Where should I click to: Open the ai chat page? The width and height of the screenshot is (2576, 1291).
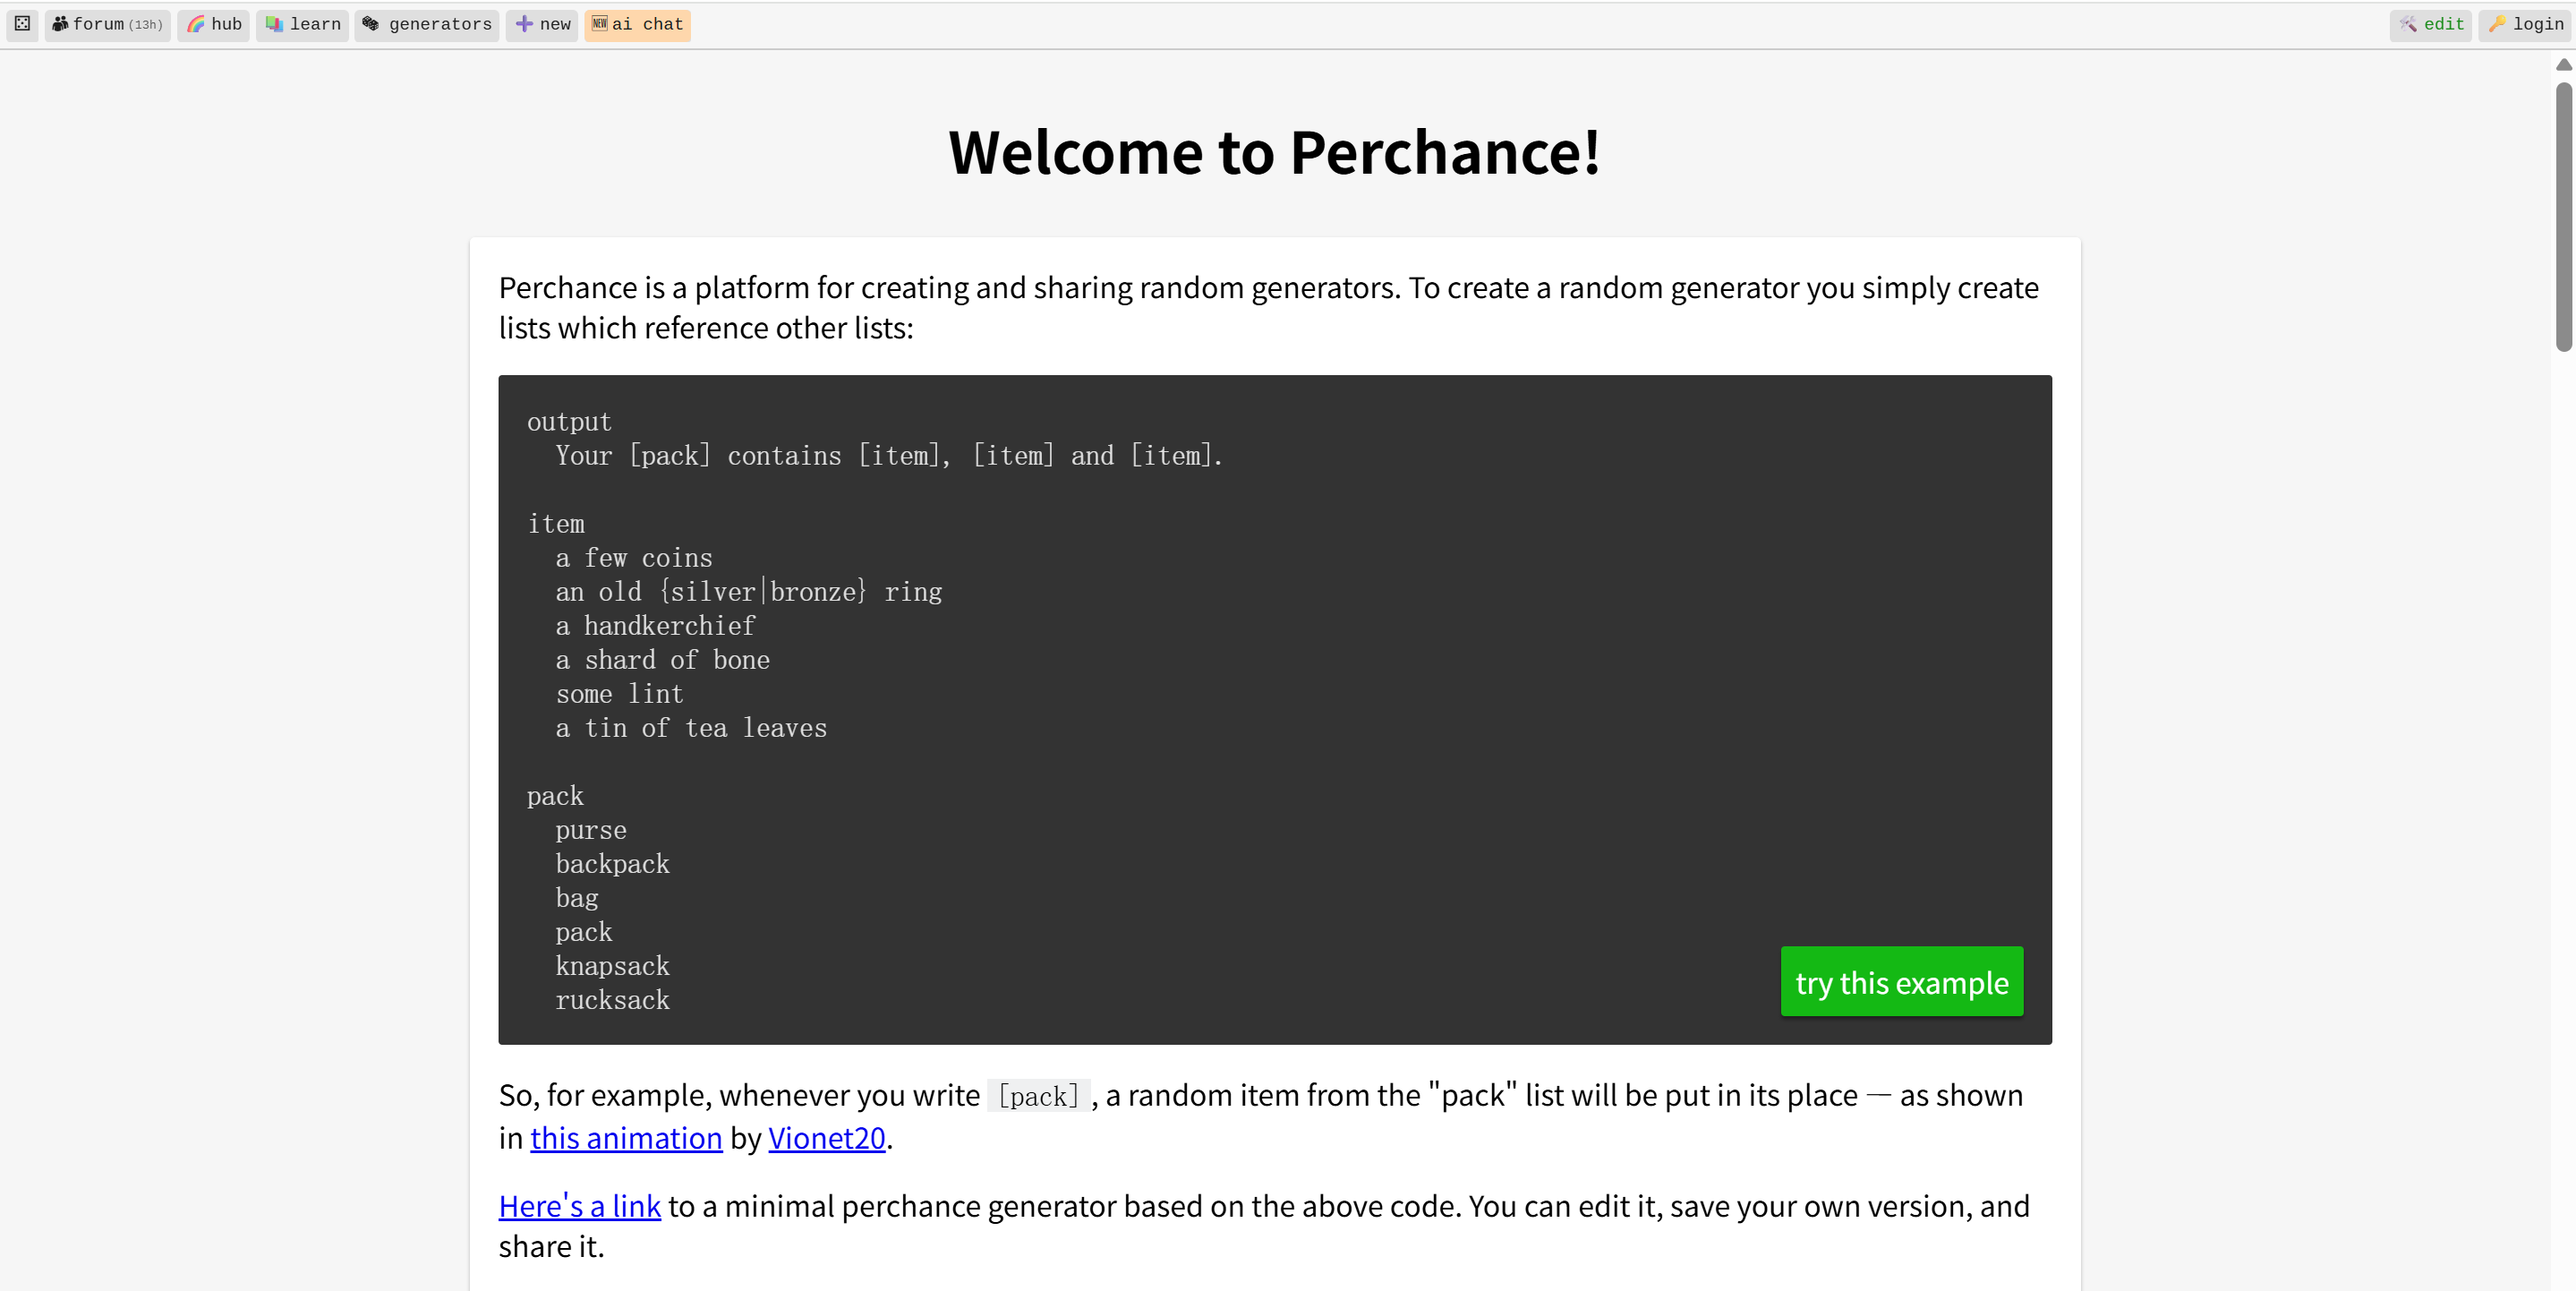click(x=637, y=24)
